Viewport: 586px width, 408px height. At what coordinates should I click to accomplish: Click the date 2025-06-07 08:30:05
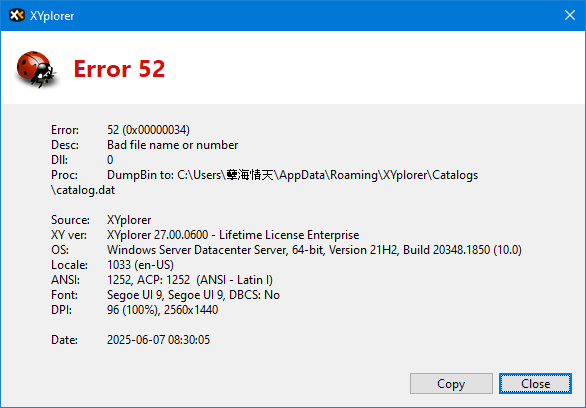[158, 340]
